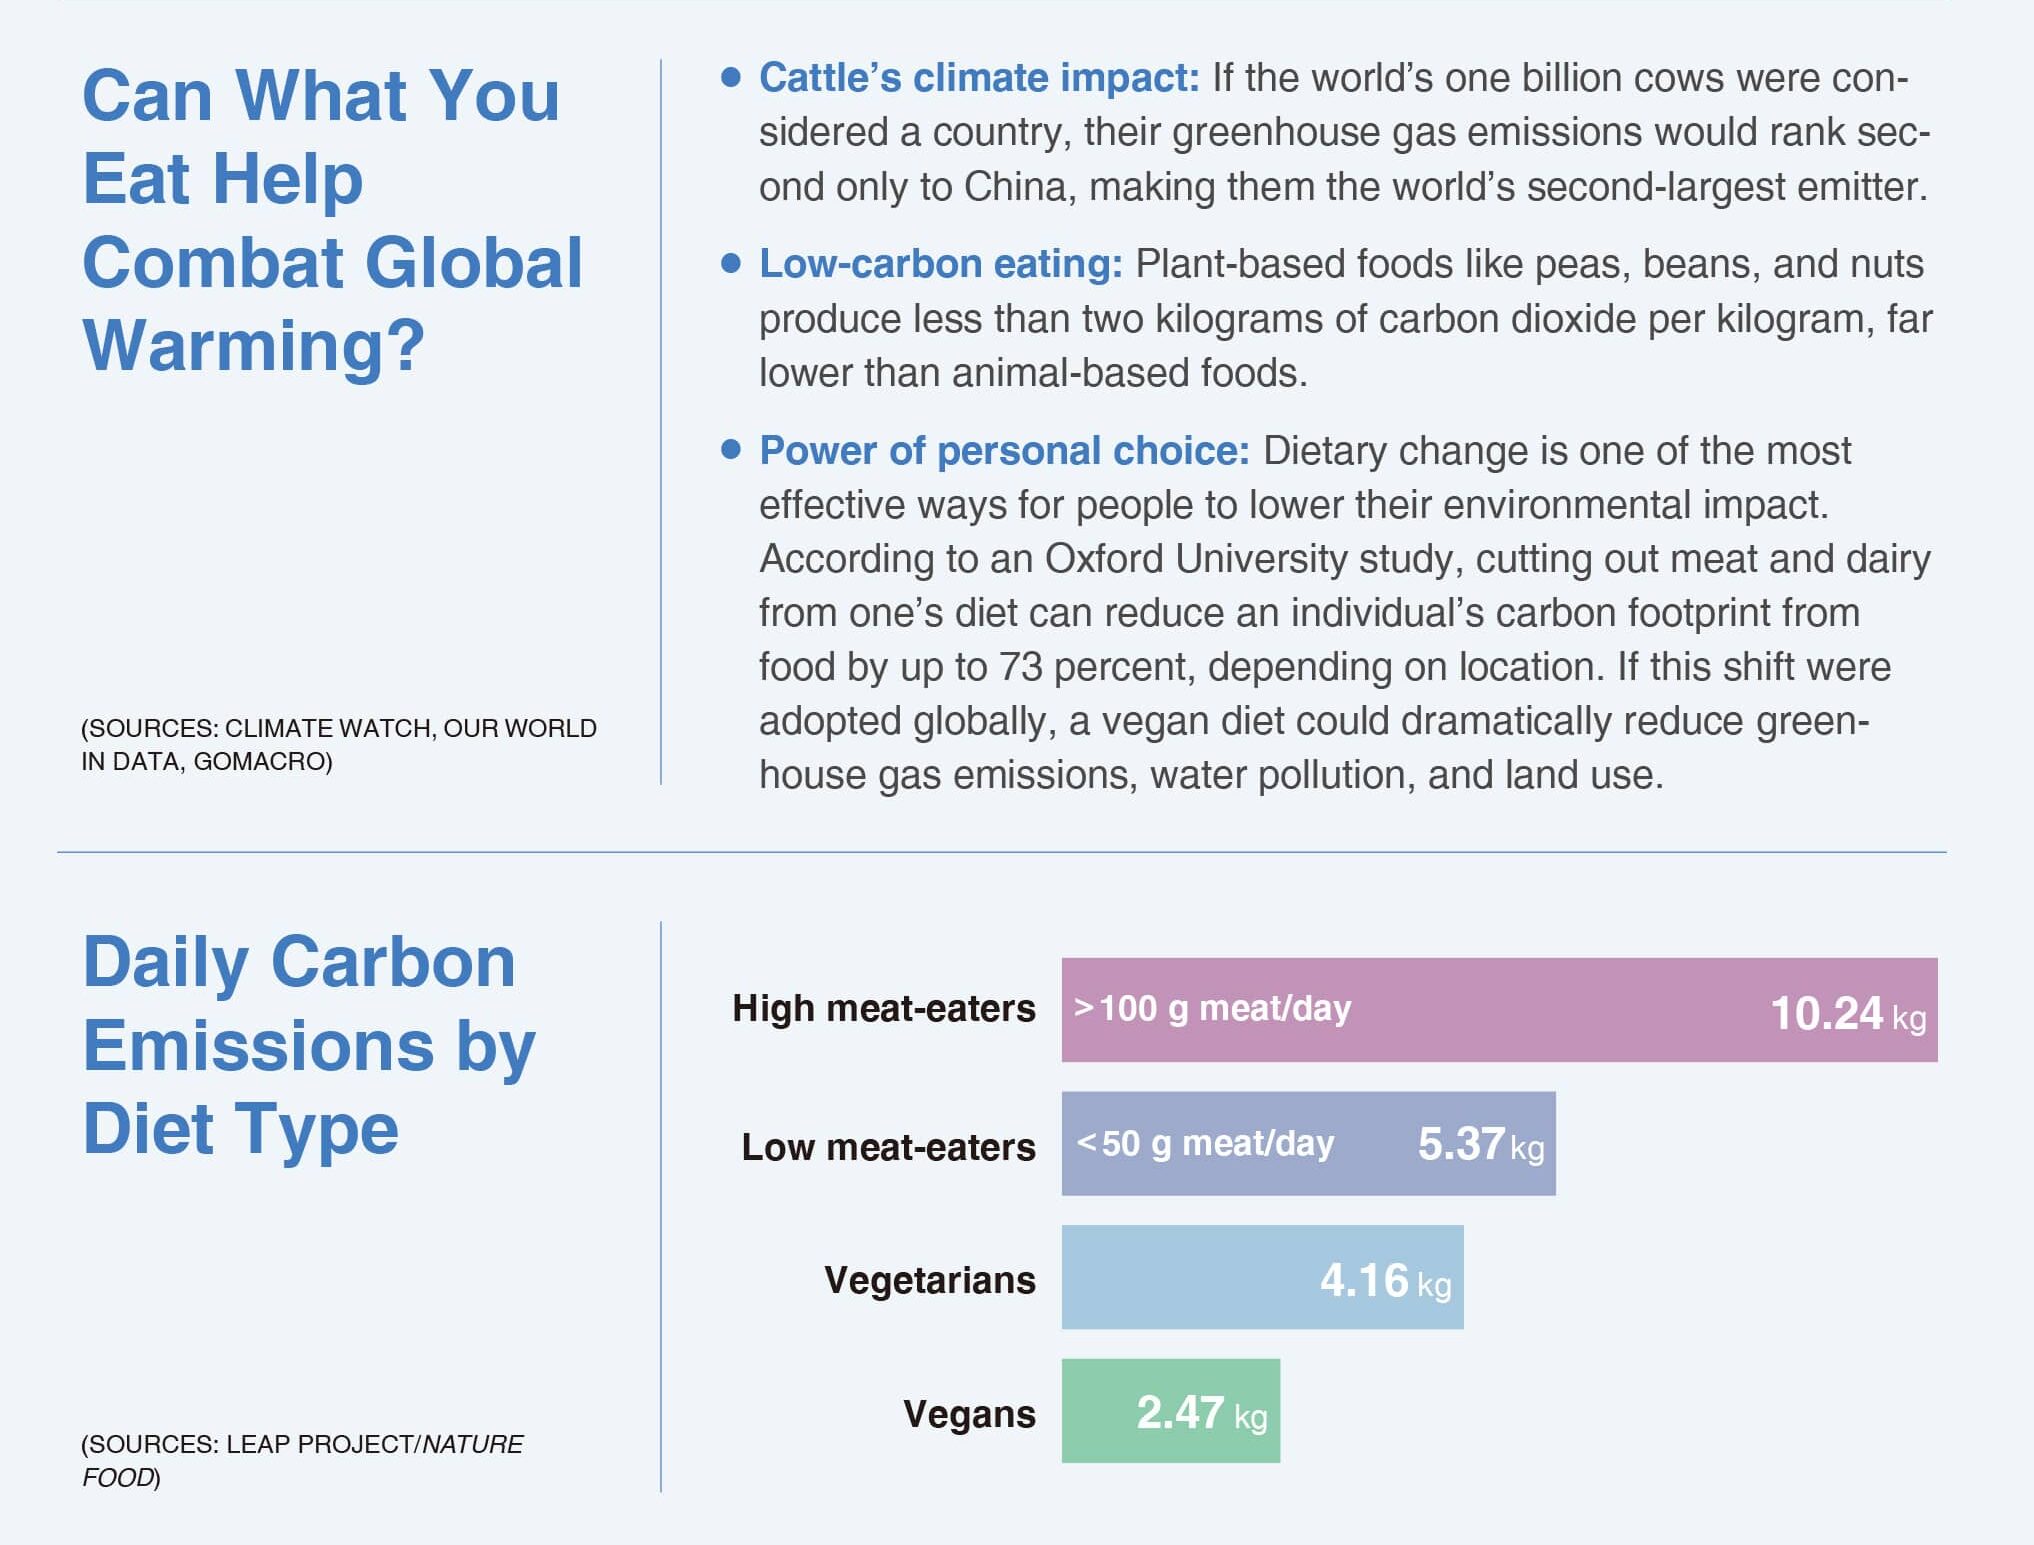Click the "Vegetarians" row label
The width and height of the screenshot is (2034, 1545).
930,1280
